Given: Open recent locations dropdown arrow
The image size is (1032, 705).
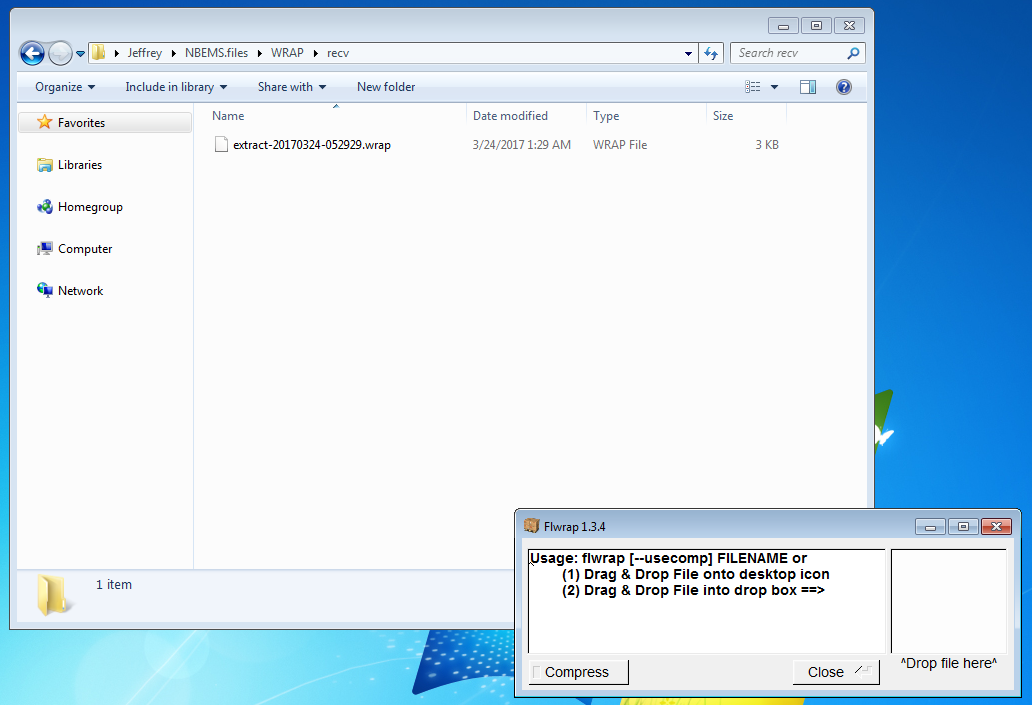Looking at the screenshot, I should pos(80,54).
